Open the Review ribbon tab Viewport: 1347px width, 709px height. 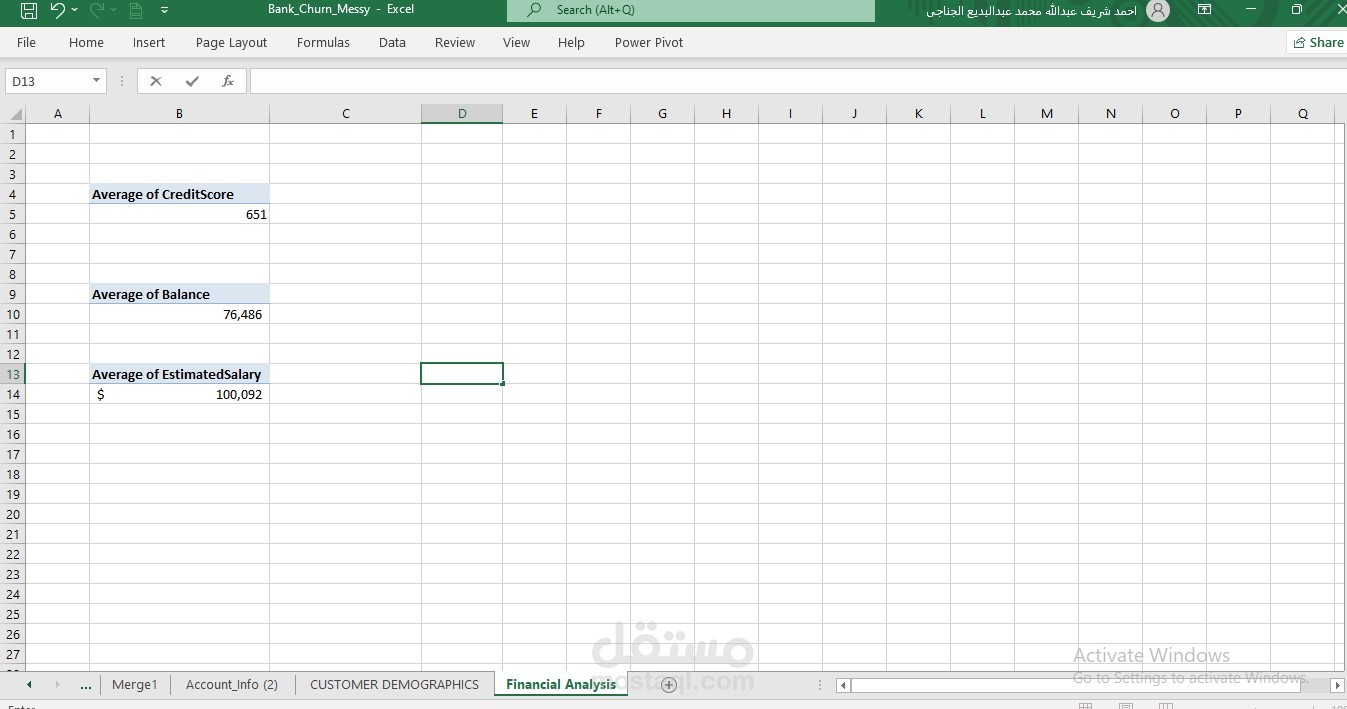[455, 42]
